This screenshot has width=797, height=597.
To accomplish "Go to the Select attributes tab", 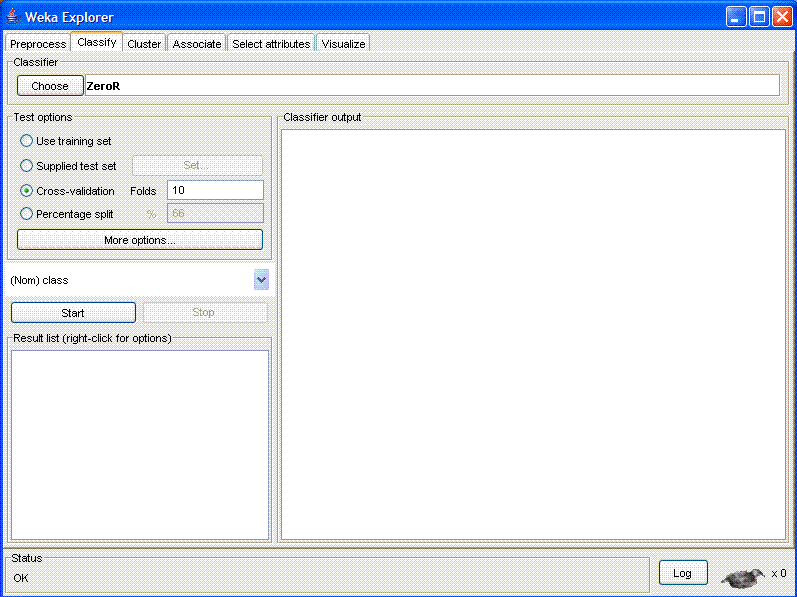I will 271,44.
